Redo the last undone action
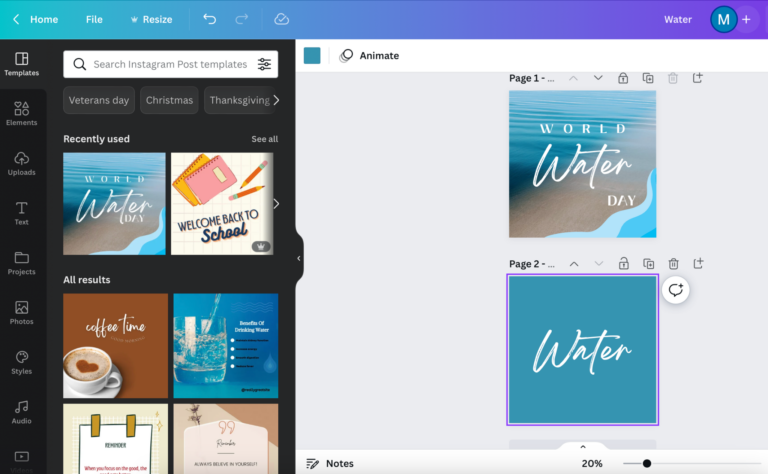 (241, 19)
